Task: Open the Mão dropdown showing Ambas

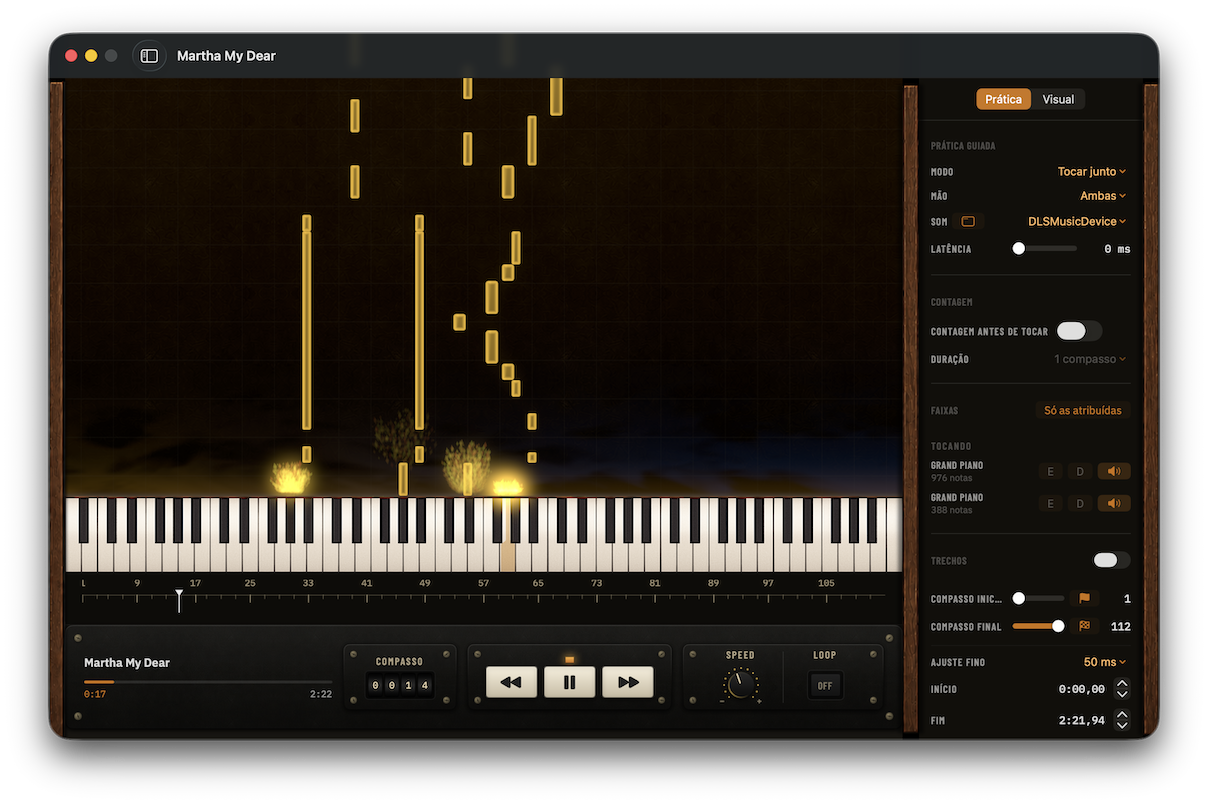Action: point(1103,196)
